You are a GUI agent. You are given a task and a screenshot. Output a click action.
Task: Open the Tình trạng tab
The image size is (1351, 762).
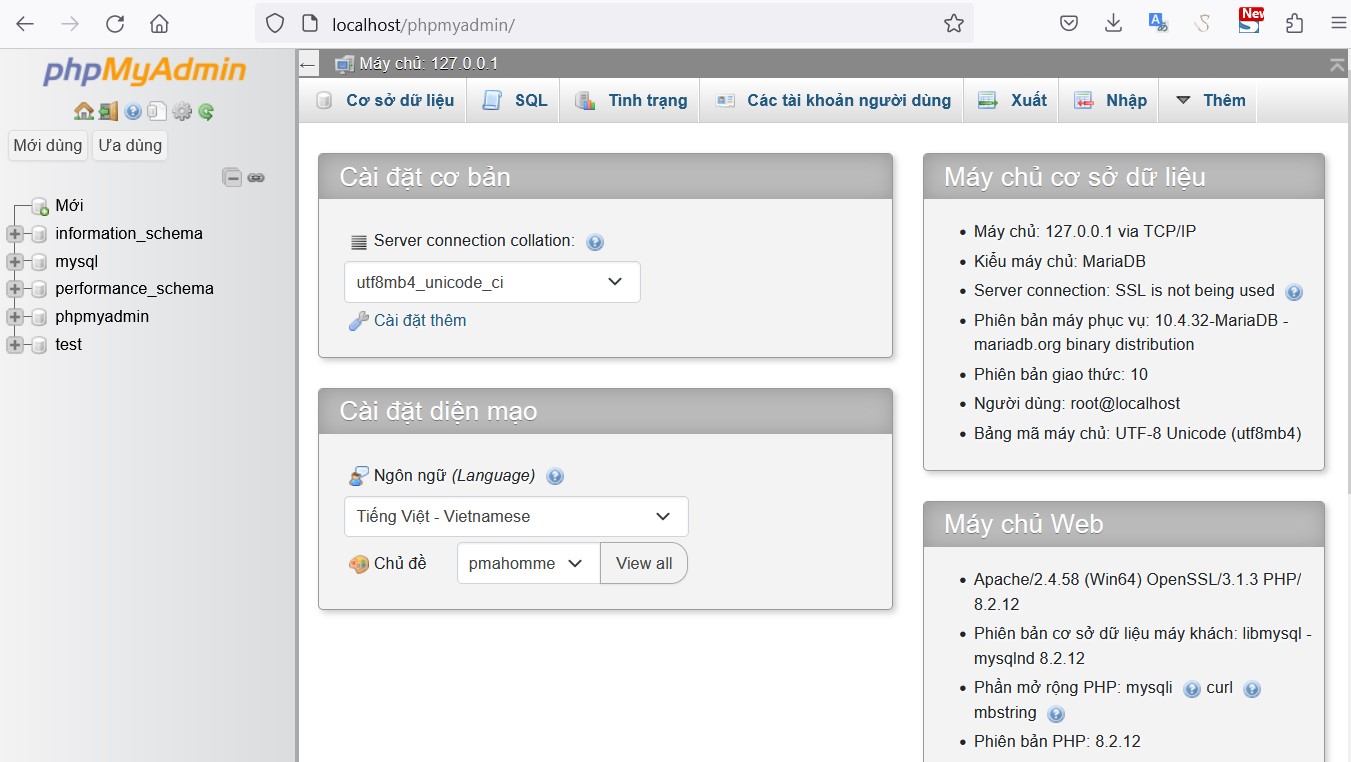coord(631,100)
